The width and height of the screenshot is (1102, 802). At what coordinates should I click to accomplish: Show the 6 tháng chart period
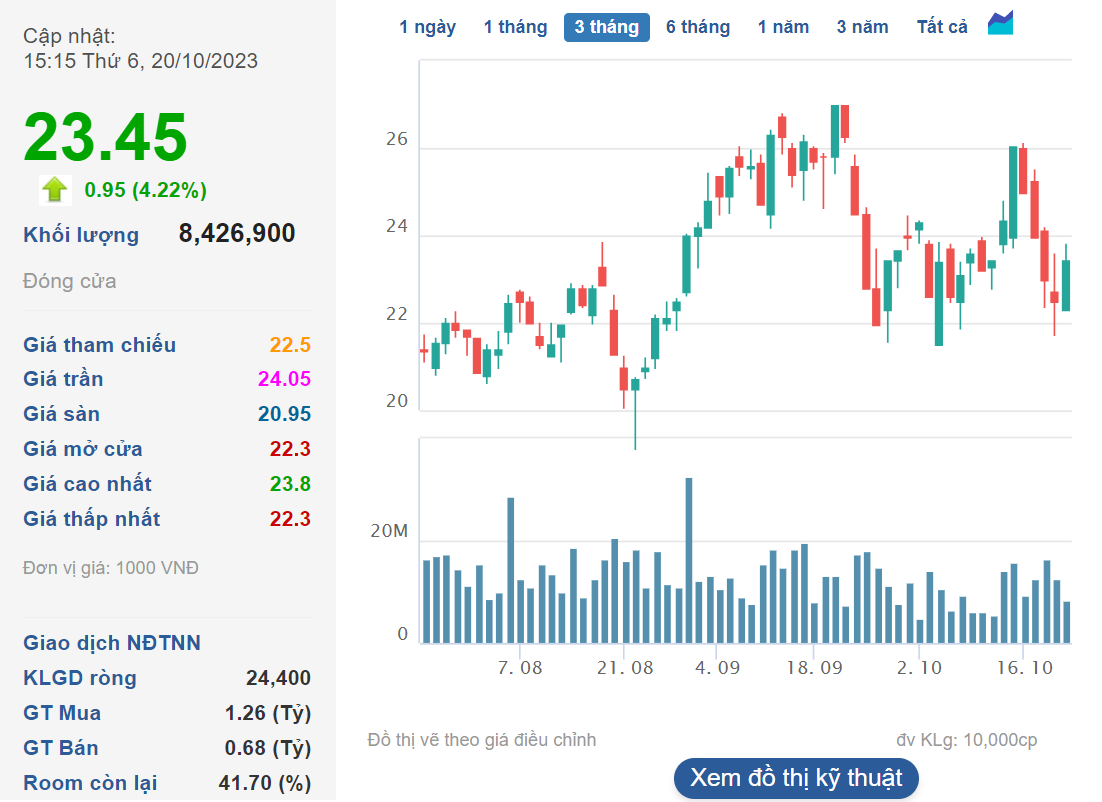pos(698,27)
